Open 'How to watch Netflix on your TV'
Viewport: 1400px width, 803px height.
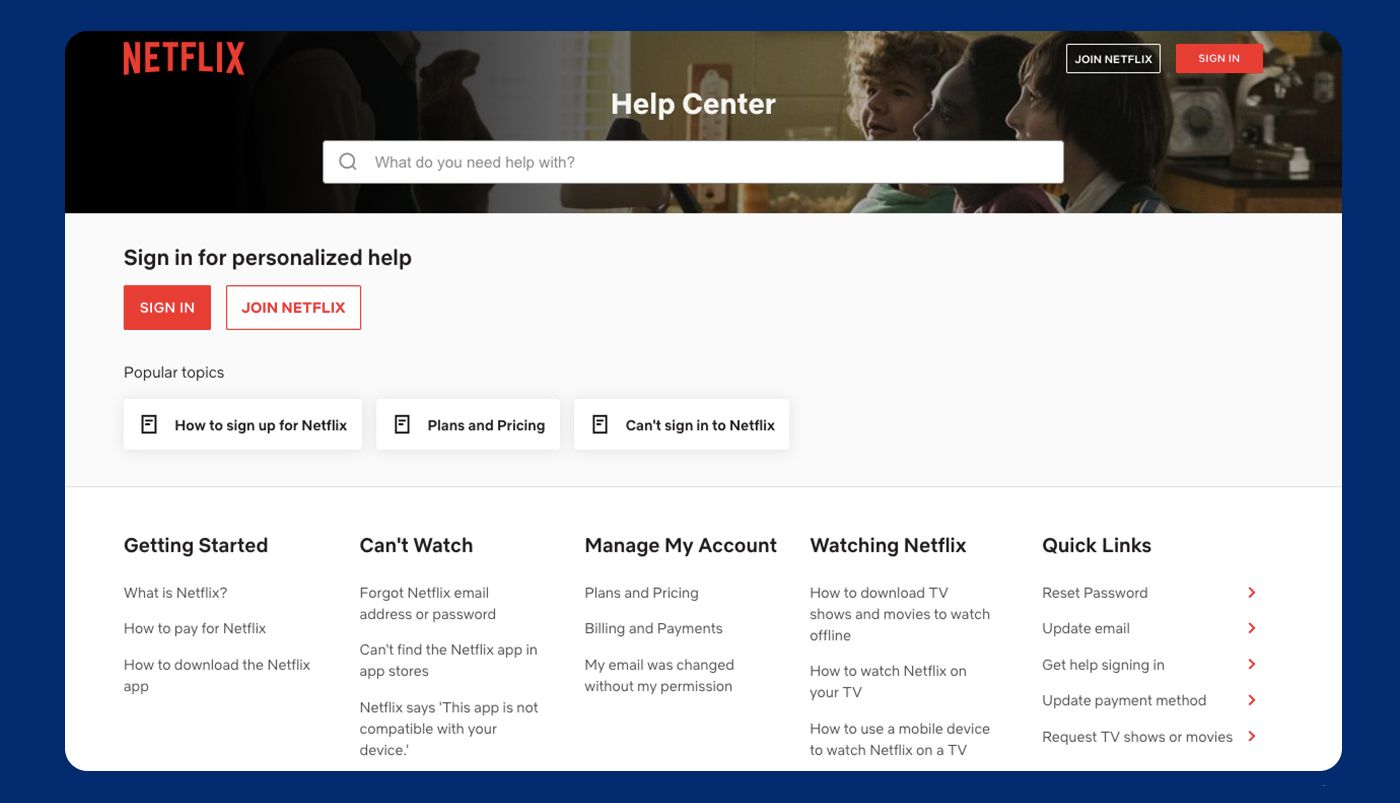888,681
